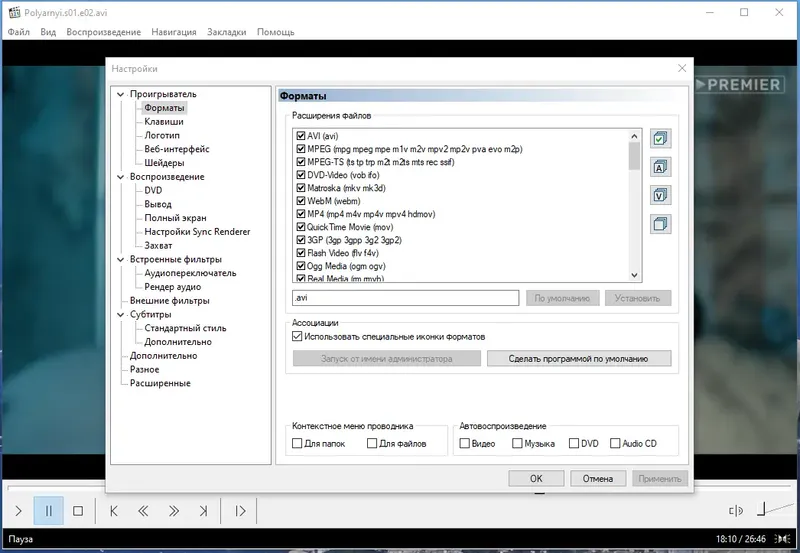Jump to previous file button
Screen dimensions: 800x553
pyautogui.click(x=114, y=511)
